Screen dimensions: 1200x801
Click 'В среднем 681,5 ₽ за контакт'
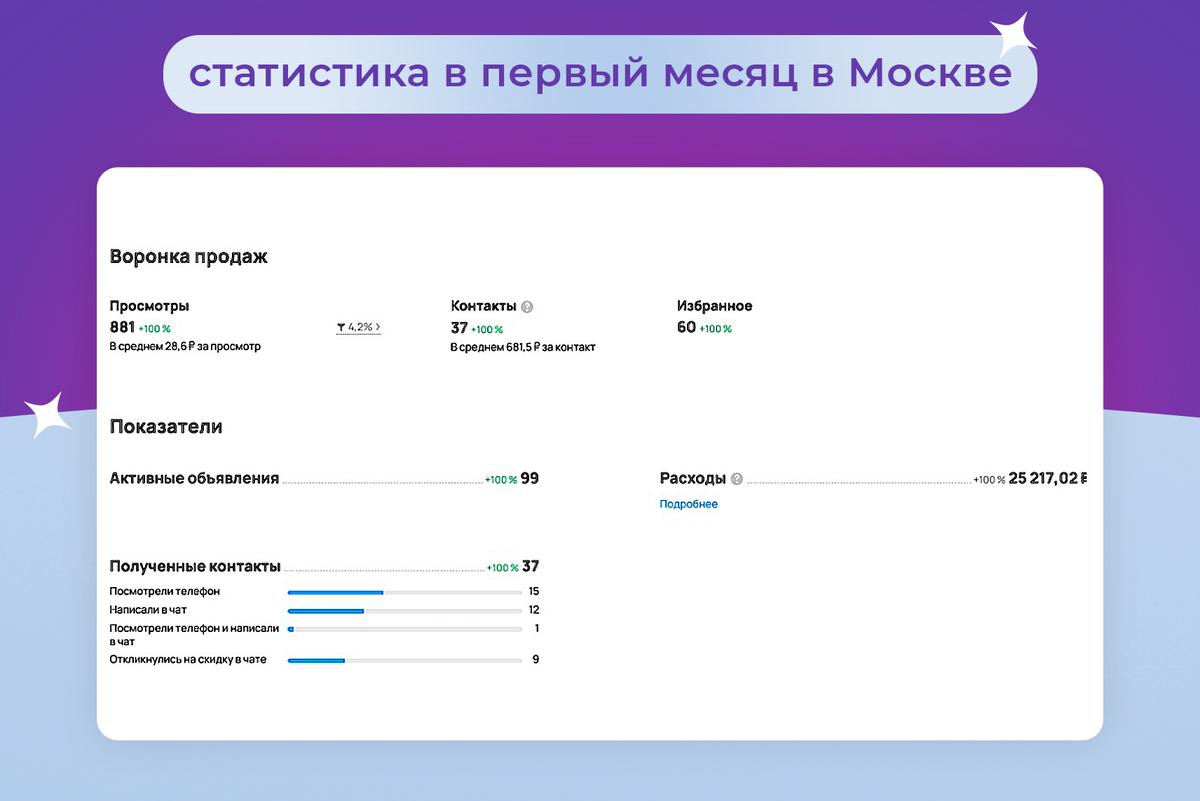pyautogui.click(x=523, y=347)
